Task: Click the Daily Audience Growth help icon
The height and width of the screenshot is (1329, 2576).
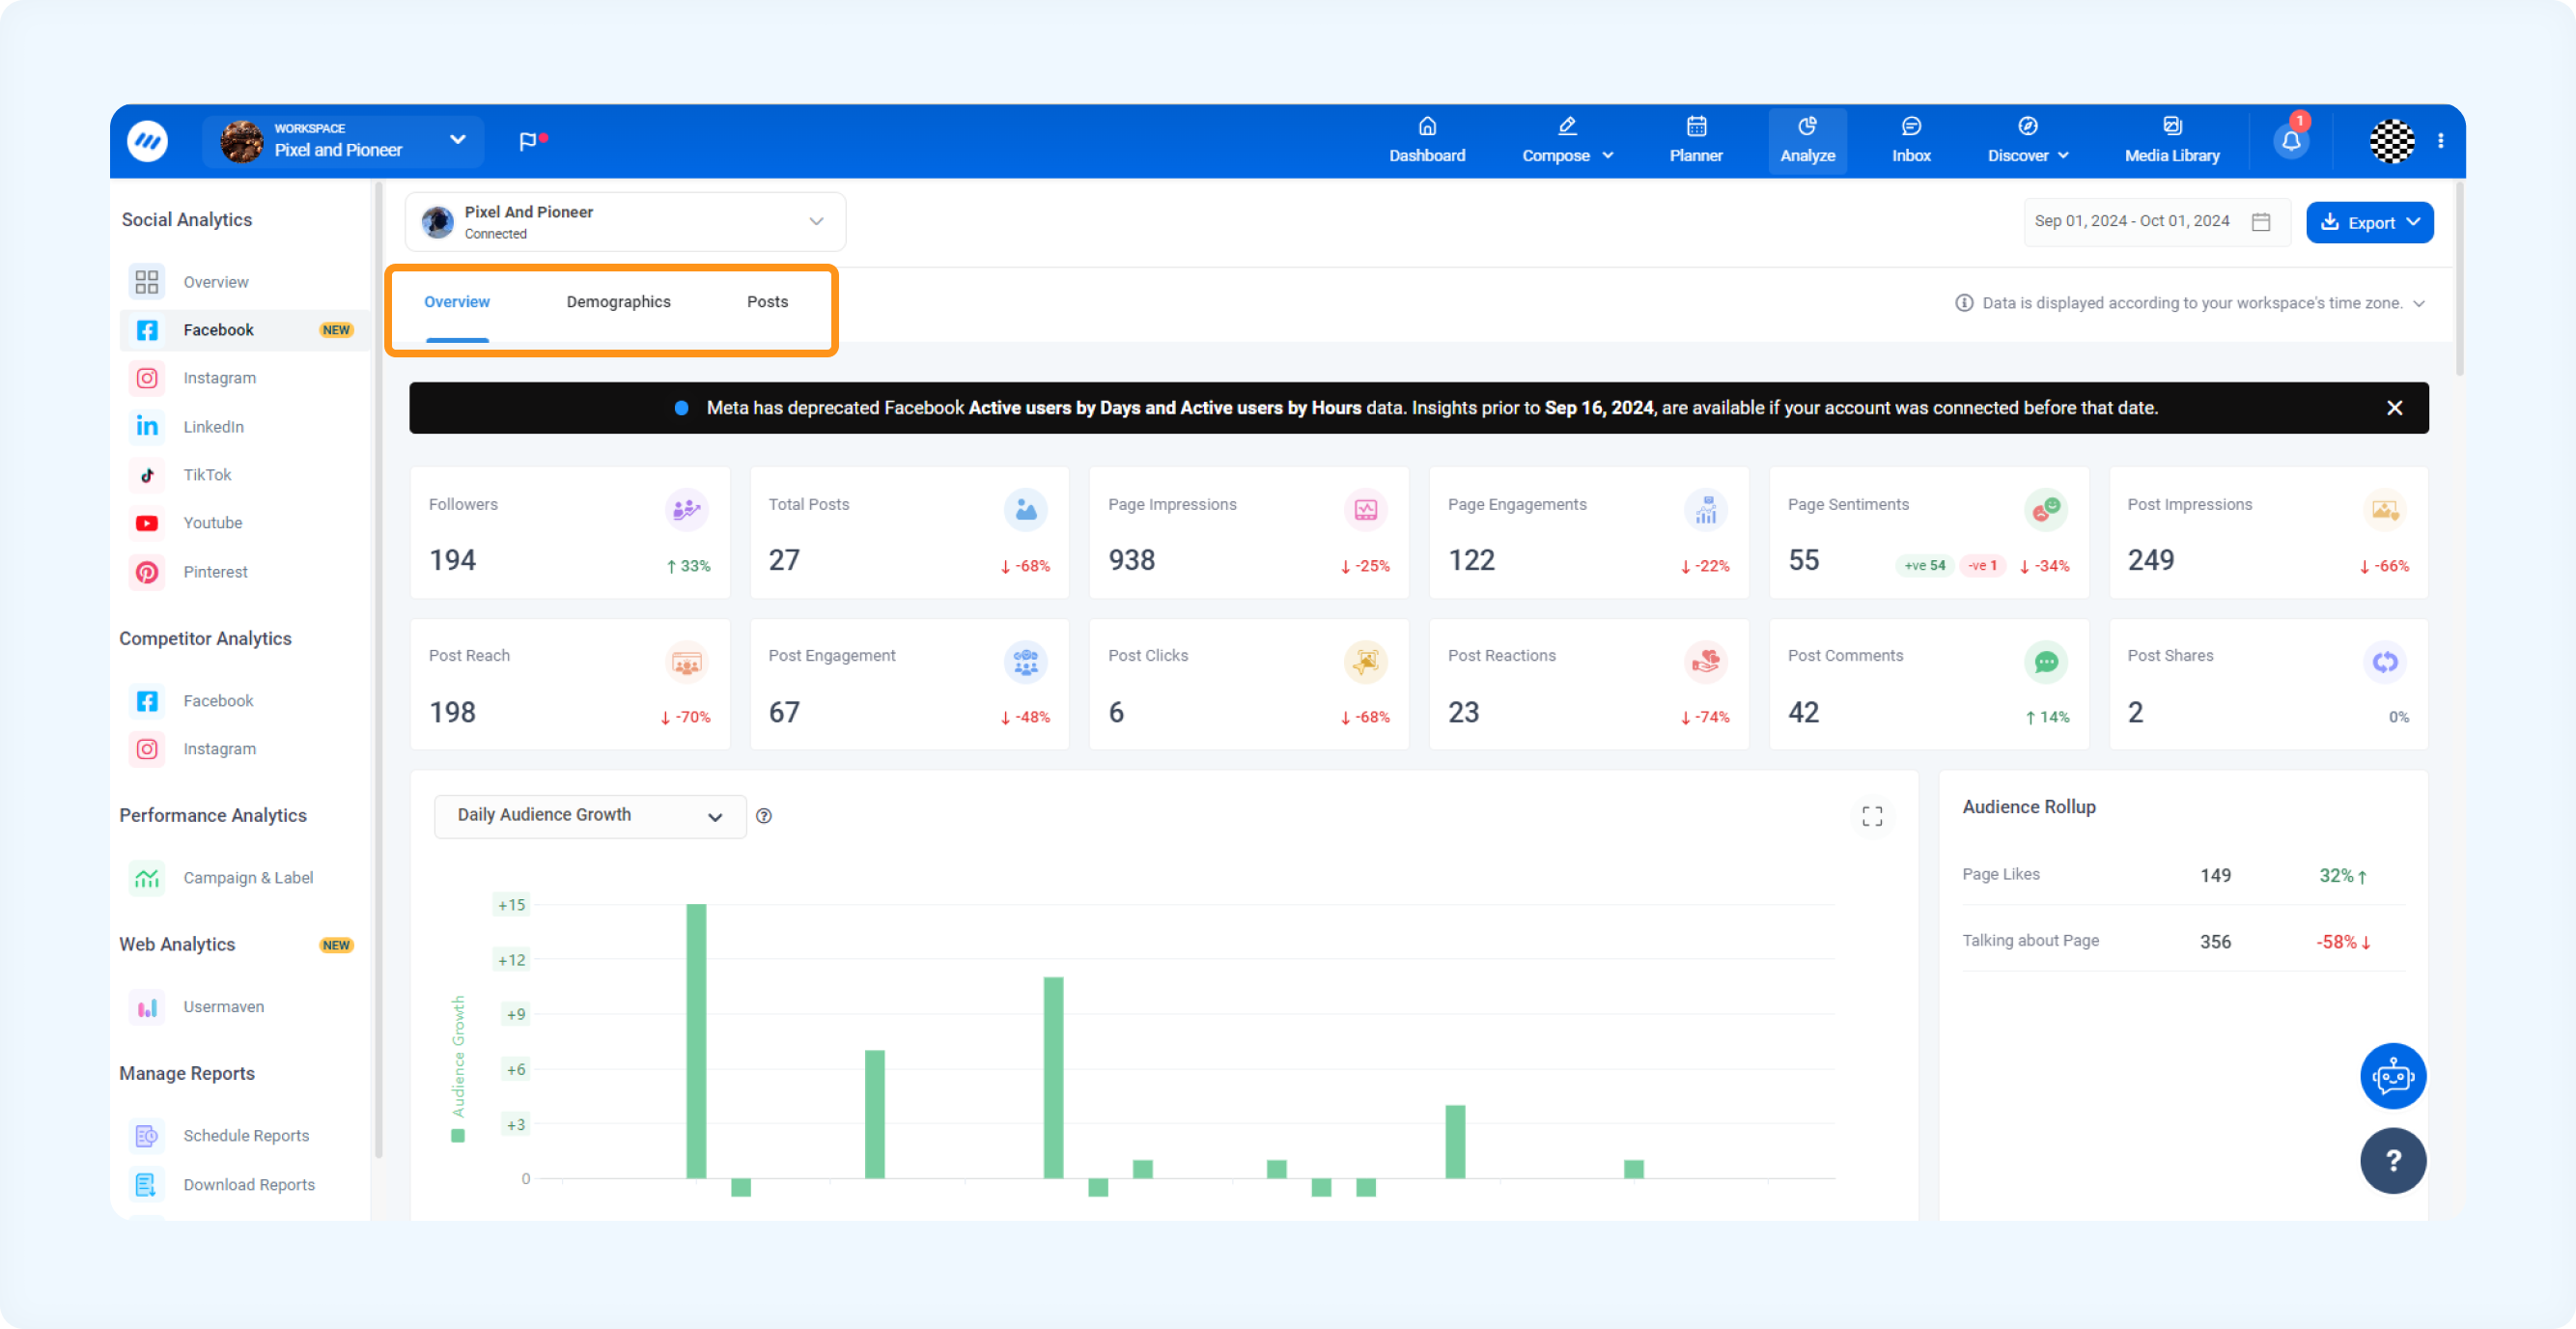Action: [764, 816]
